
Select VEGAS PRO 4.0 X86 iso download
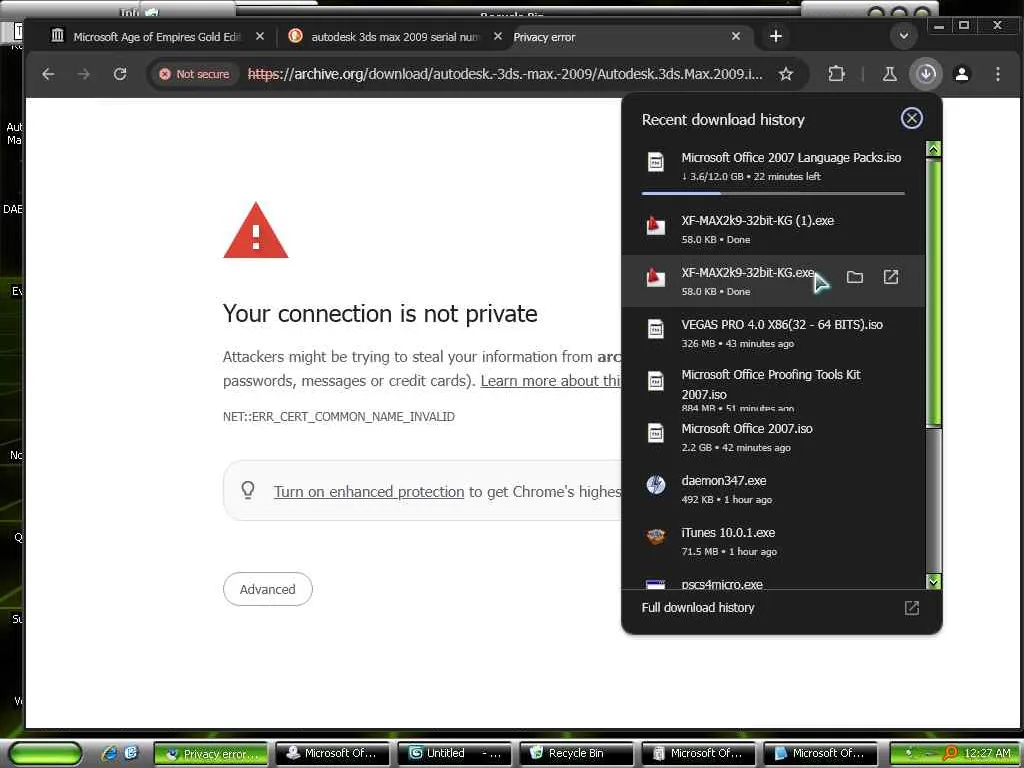pyautogui.click(x=773, y=333)
